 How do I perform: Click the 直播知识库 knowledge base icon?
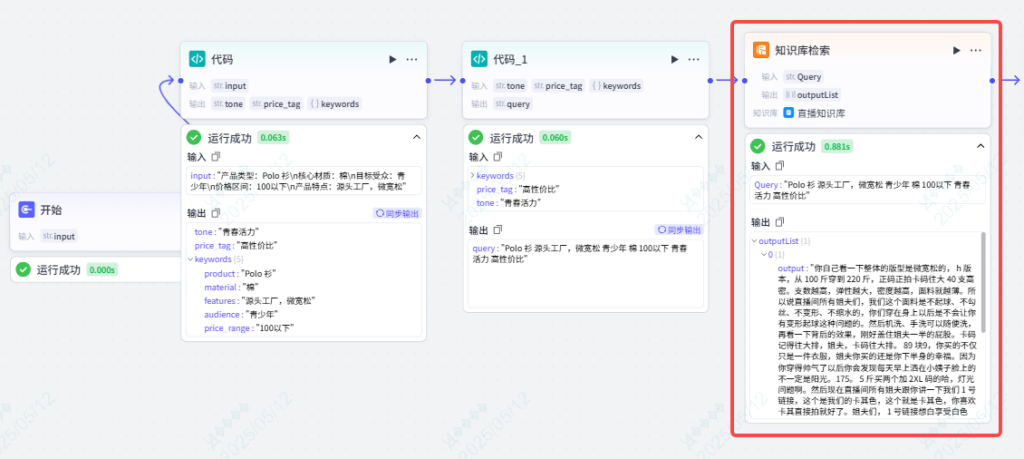pos(788,113)
